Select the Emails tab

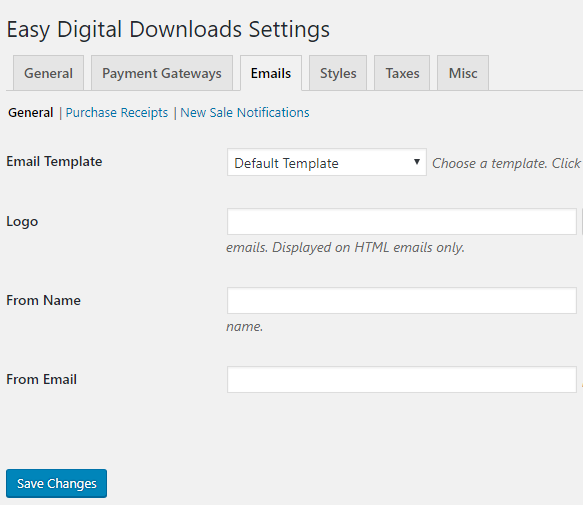click(271, 73)
